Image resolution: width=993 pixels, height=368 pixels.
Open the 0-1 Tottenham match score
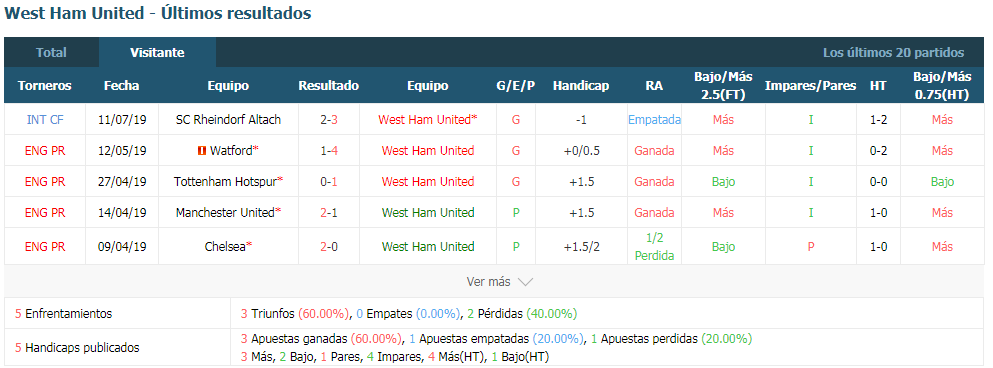point(329,182)
